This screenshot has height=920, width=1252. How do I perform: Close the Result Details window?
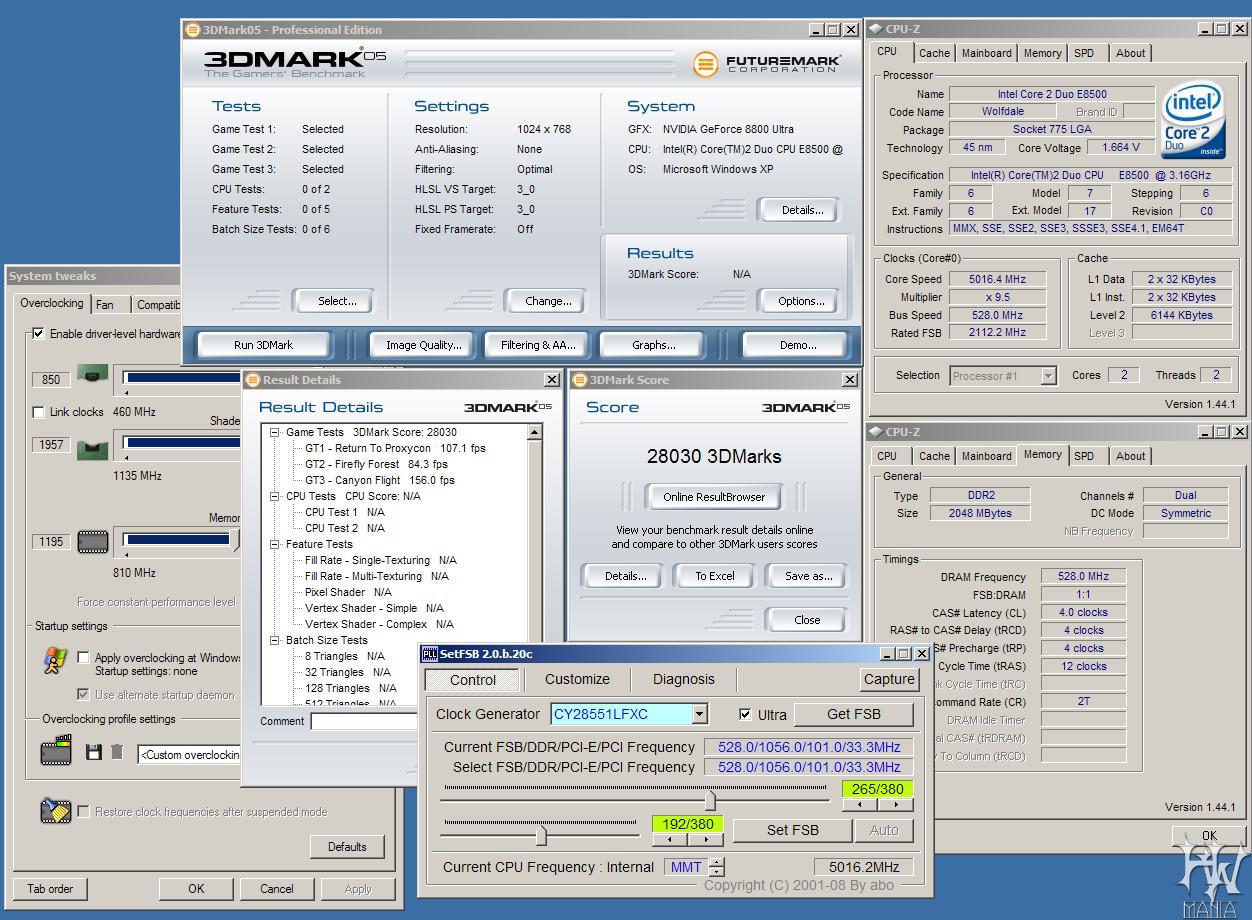552,380
